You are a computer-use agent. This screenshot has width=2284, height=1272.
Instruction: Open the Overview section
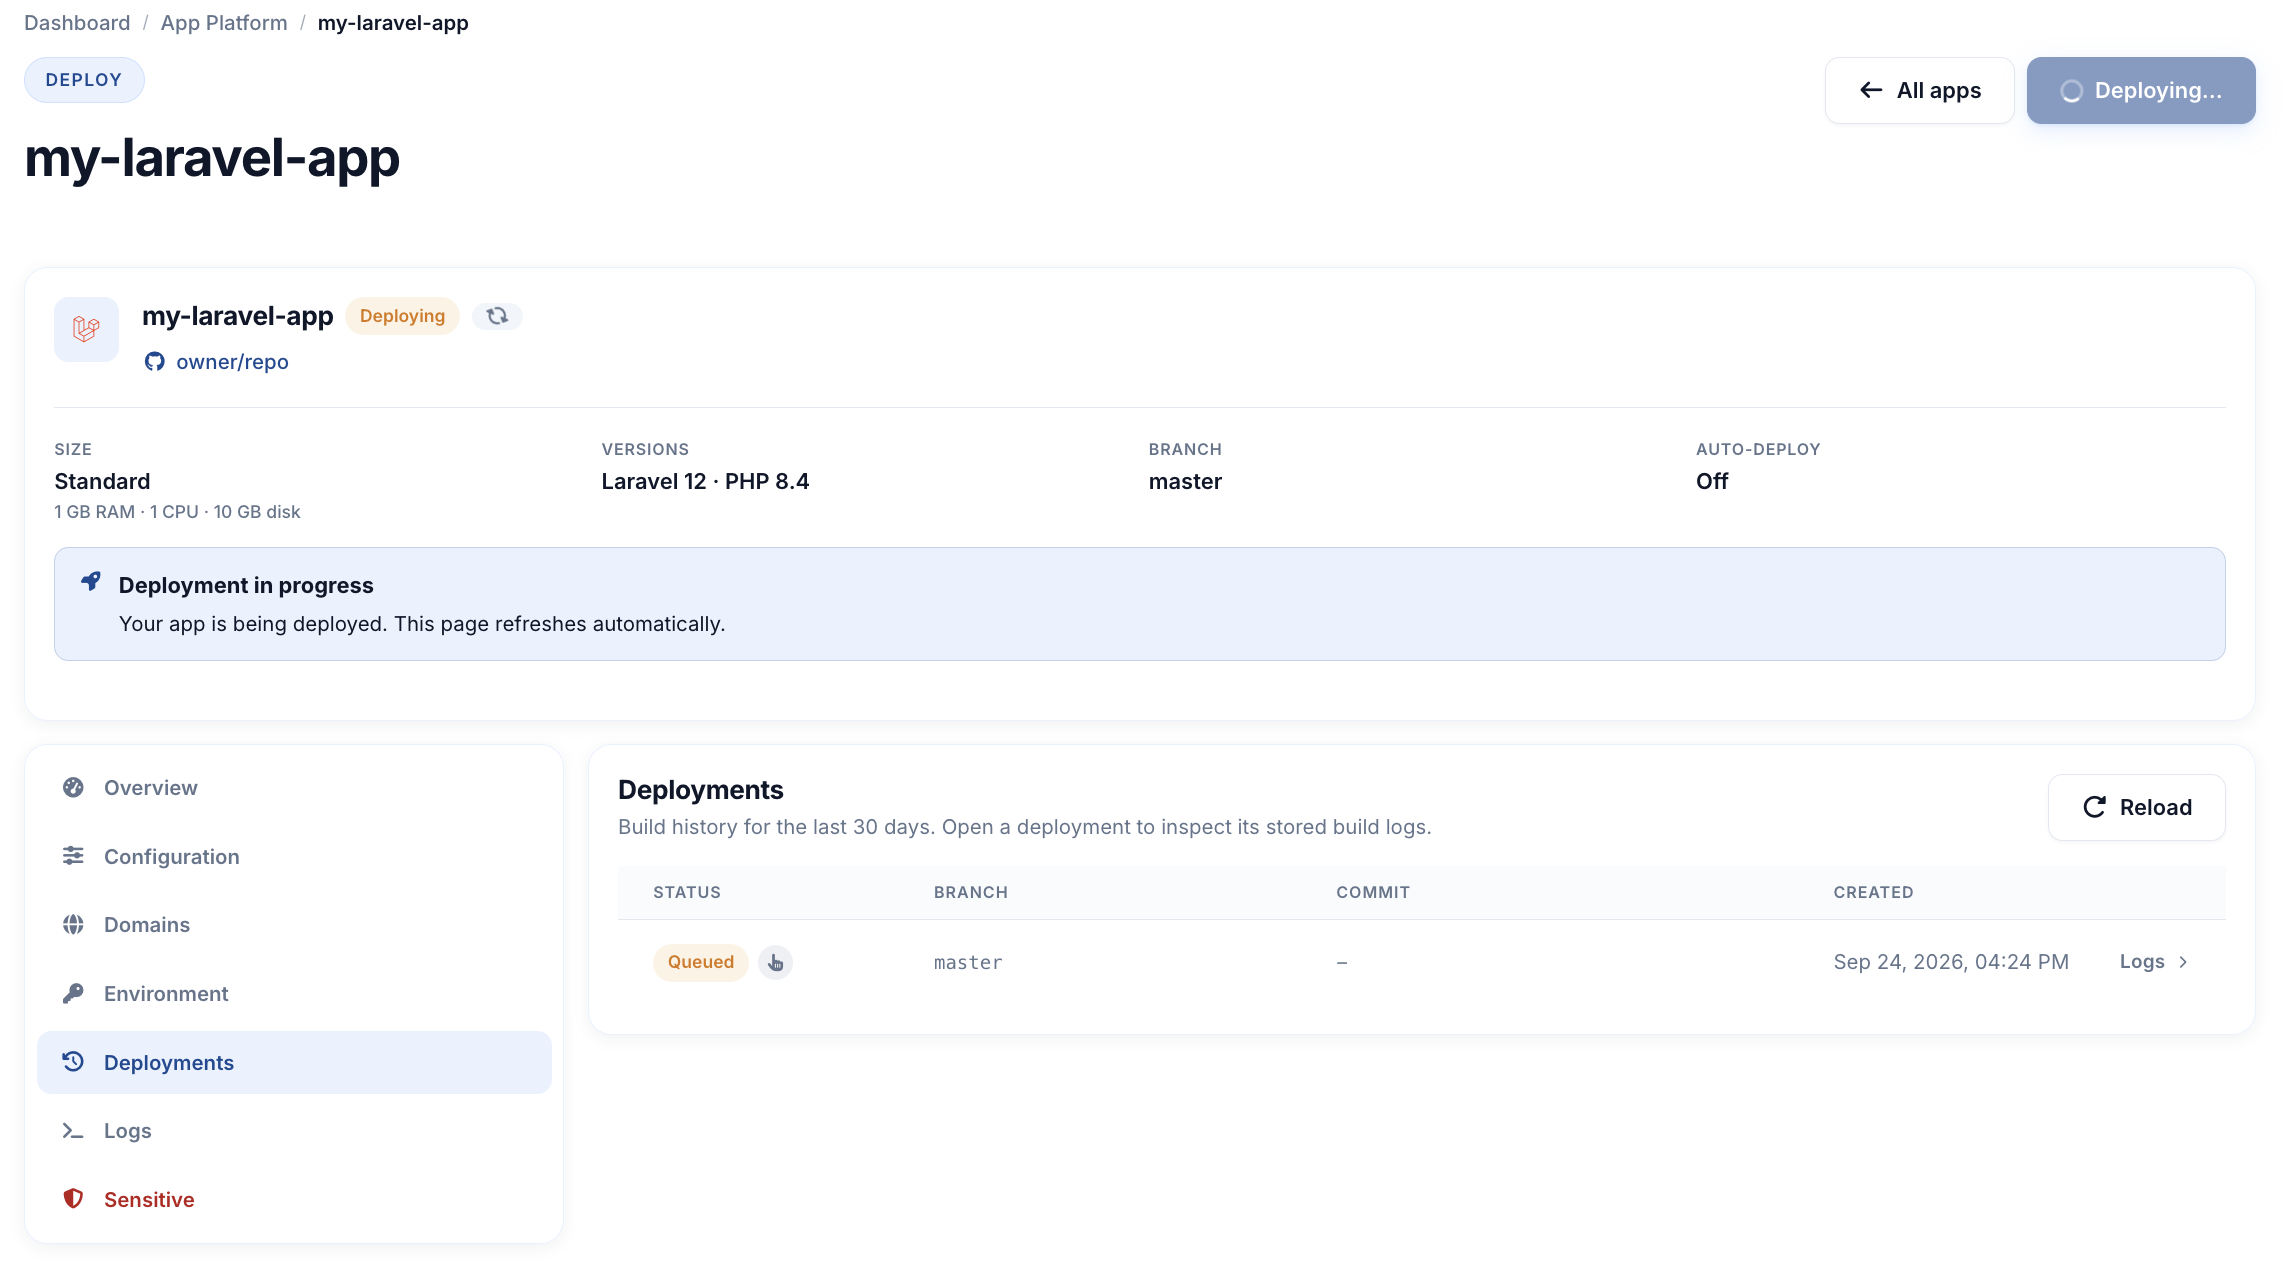pyautogui.click(x=294, y=788)
